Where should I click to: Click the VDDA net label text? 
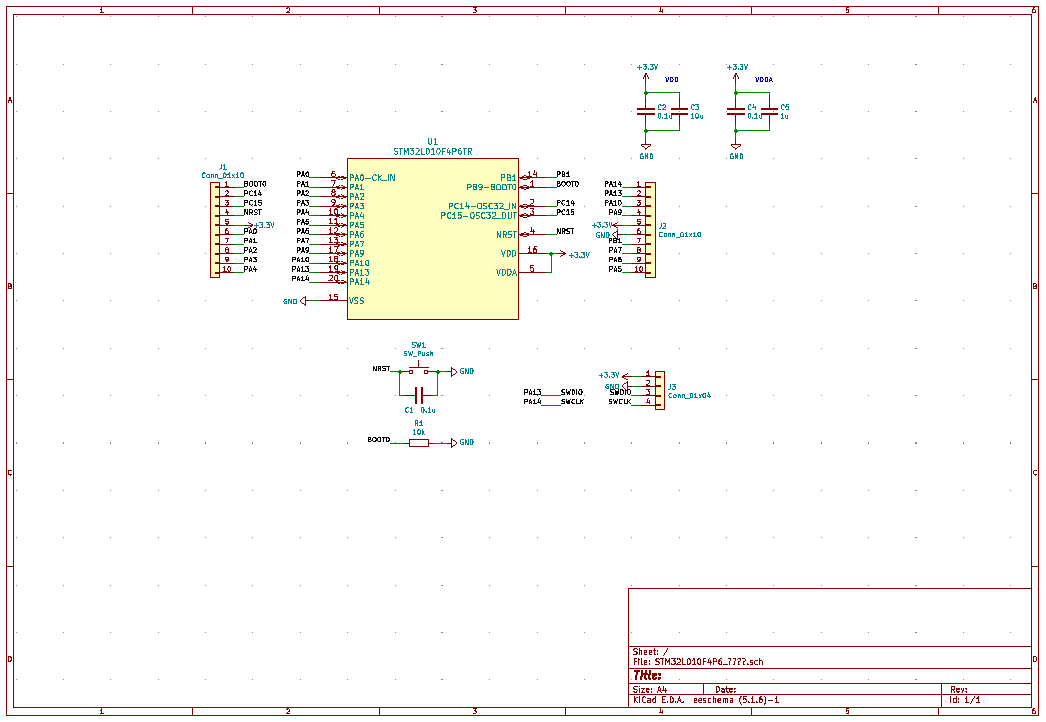(x=763, y=79)
